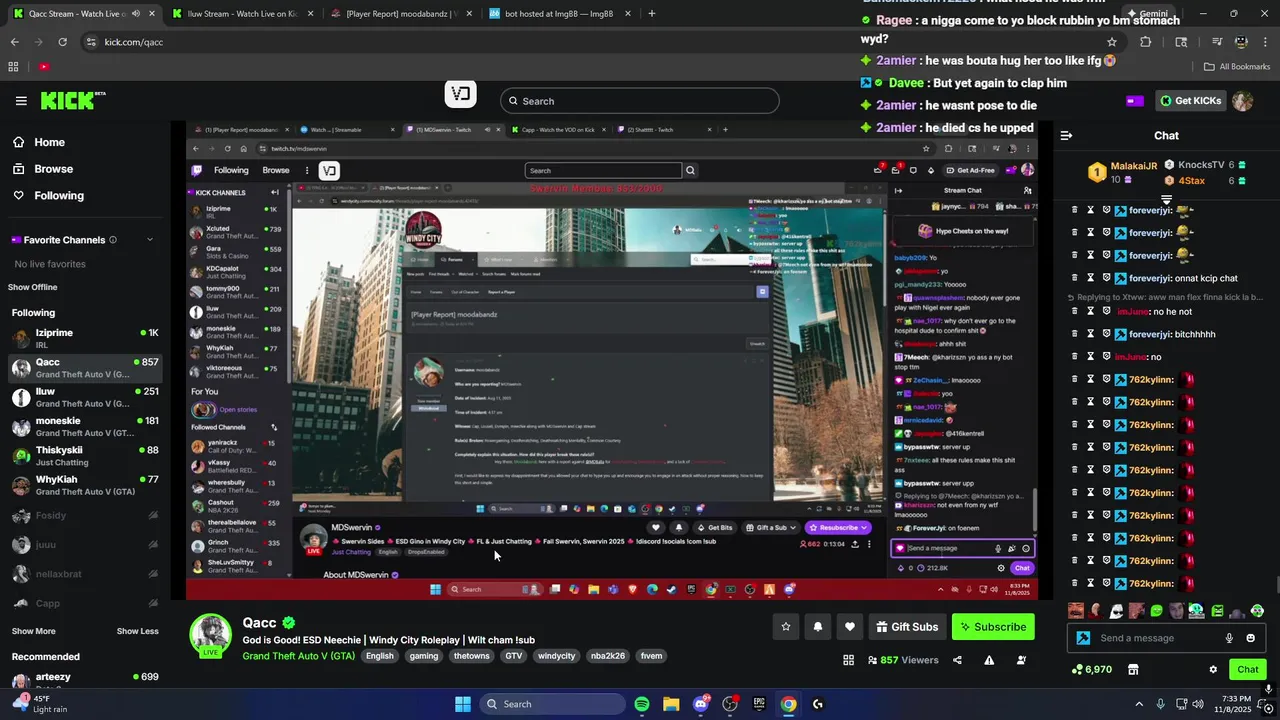Click the Windows Start button
Viewport: 1280px width, 720px height.
463,704
